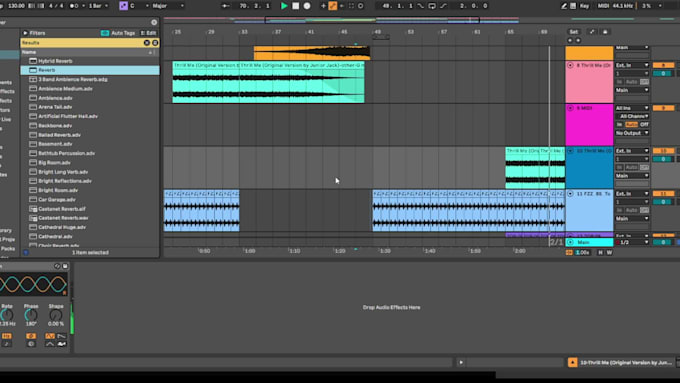680x383 pixels.
Task: Toggle the Key map mode switch
Action: tap(584, 6)
